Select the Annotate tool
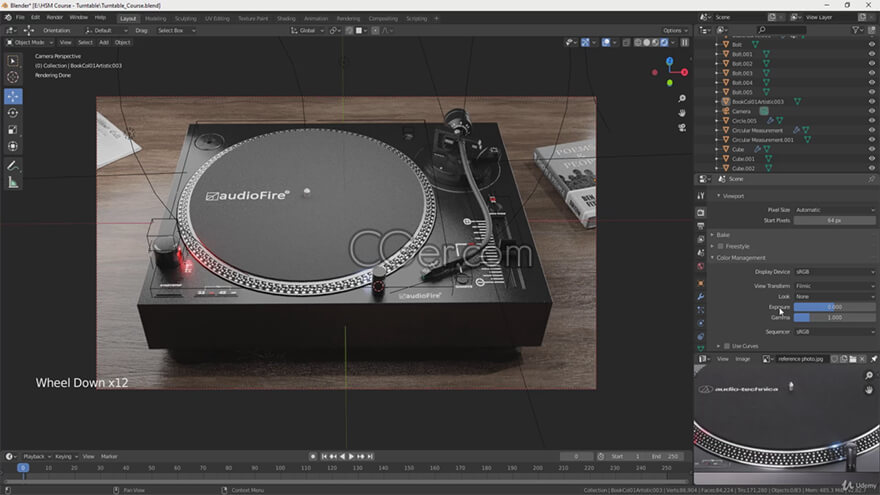 (13, 166)
